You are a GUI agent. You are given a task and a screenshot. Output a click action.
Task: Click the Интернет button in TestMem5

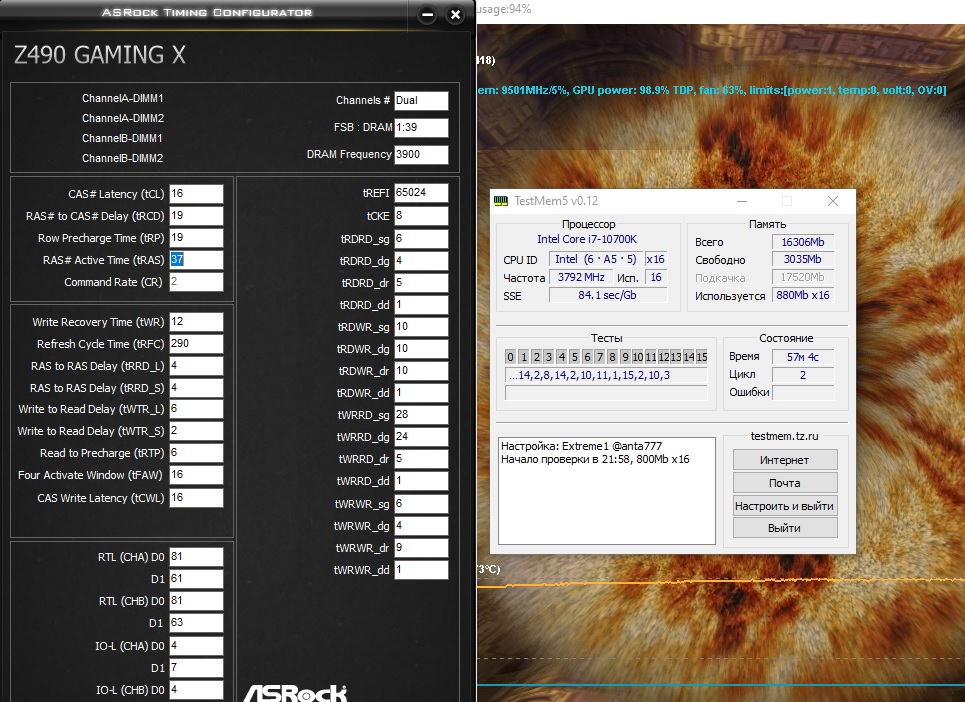pos(785,460)
